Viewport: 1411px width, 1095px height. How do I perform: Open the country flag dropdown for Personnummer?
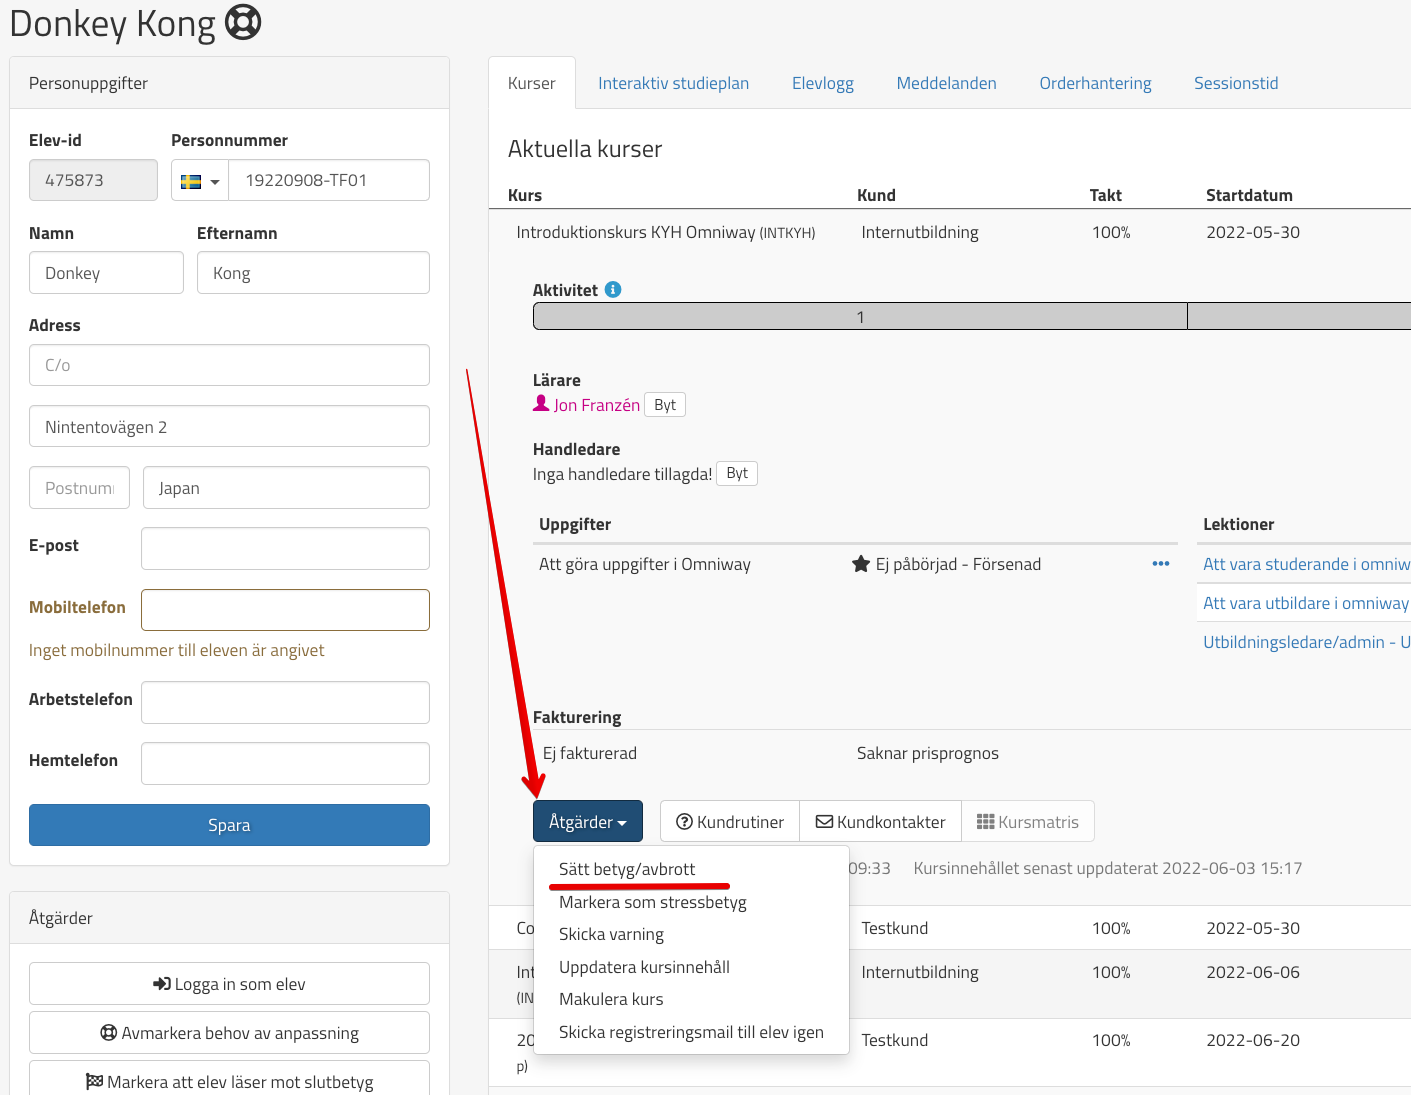click(x=200, y=181)
